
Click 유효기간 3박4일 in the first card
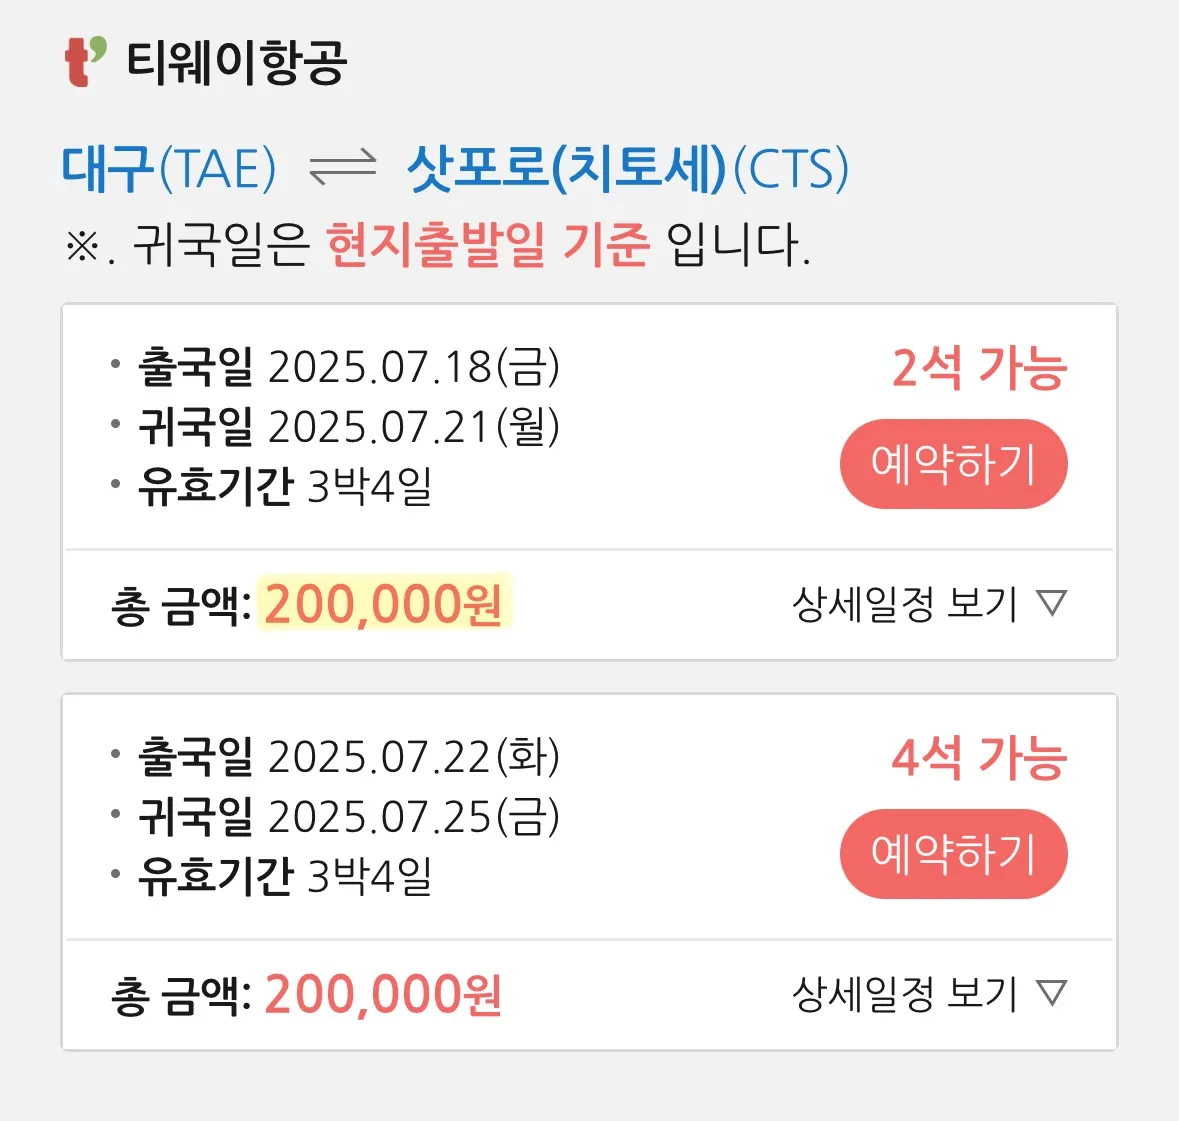pos(285,487)
